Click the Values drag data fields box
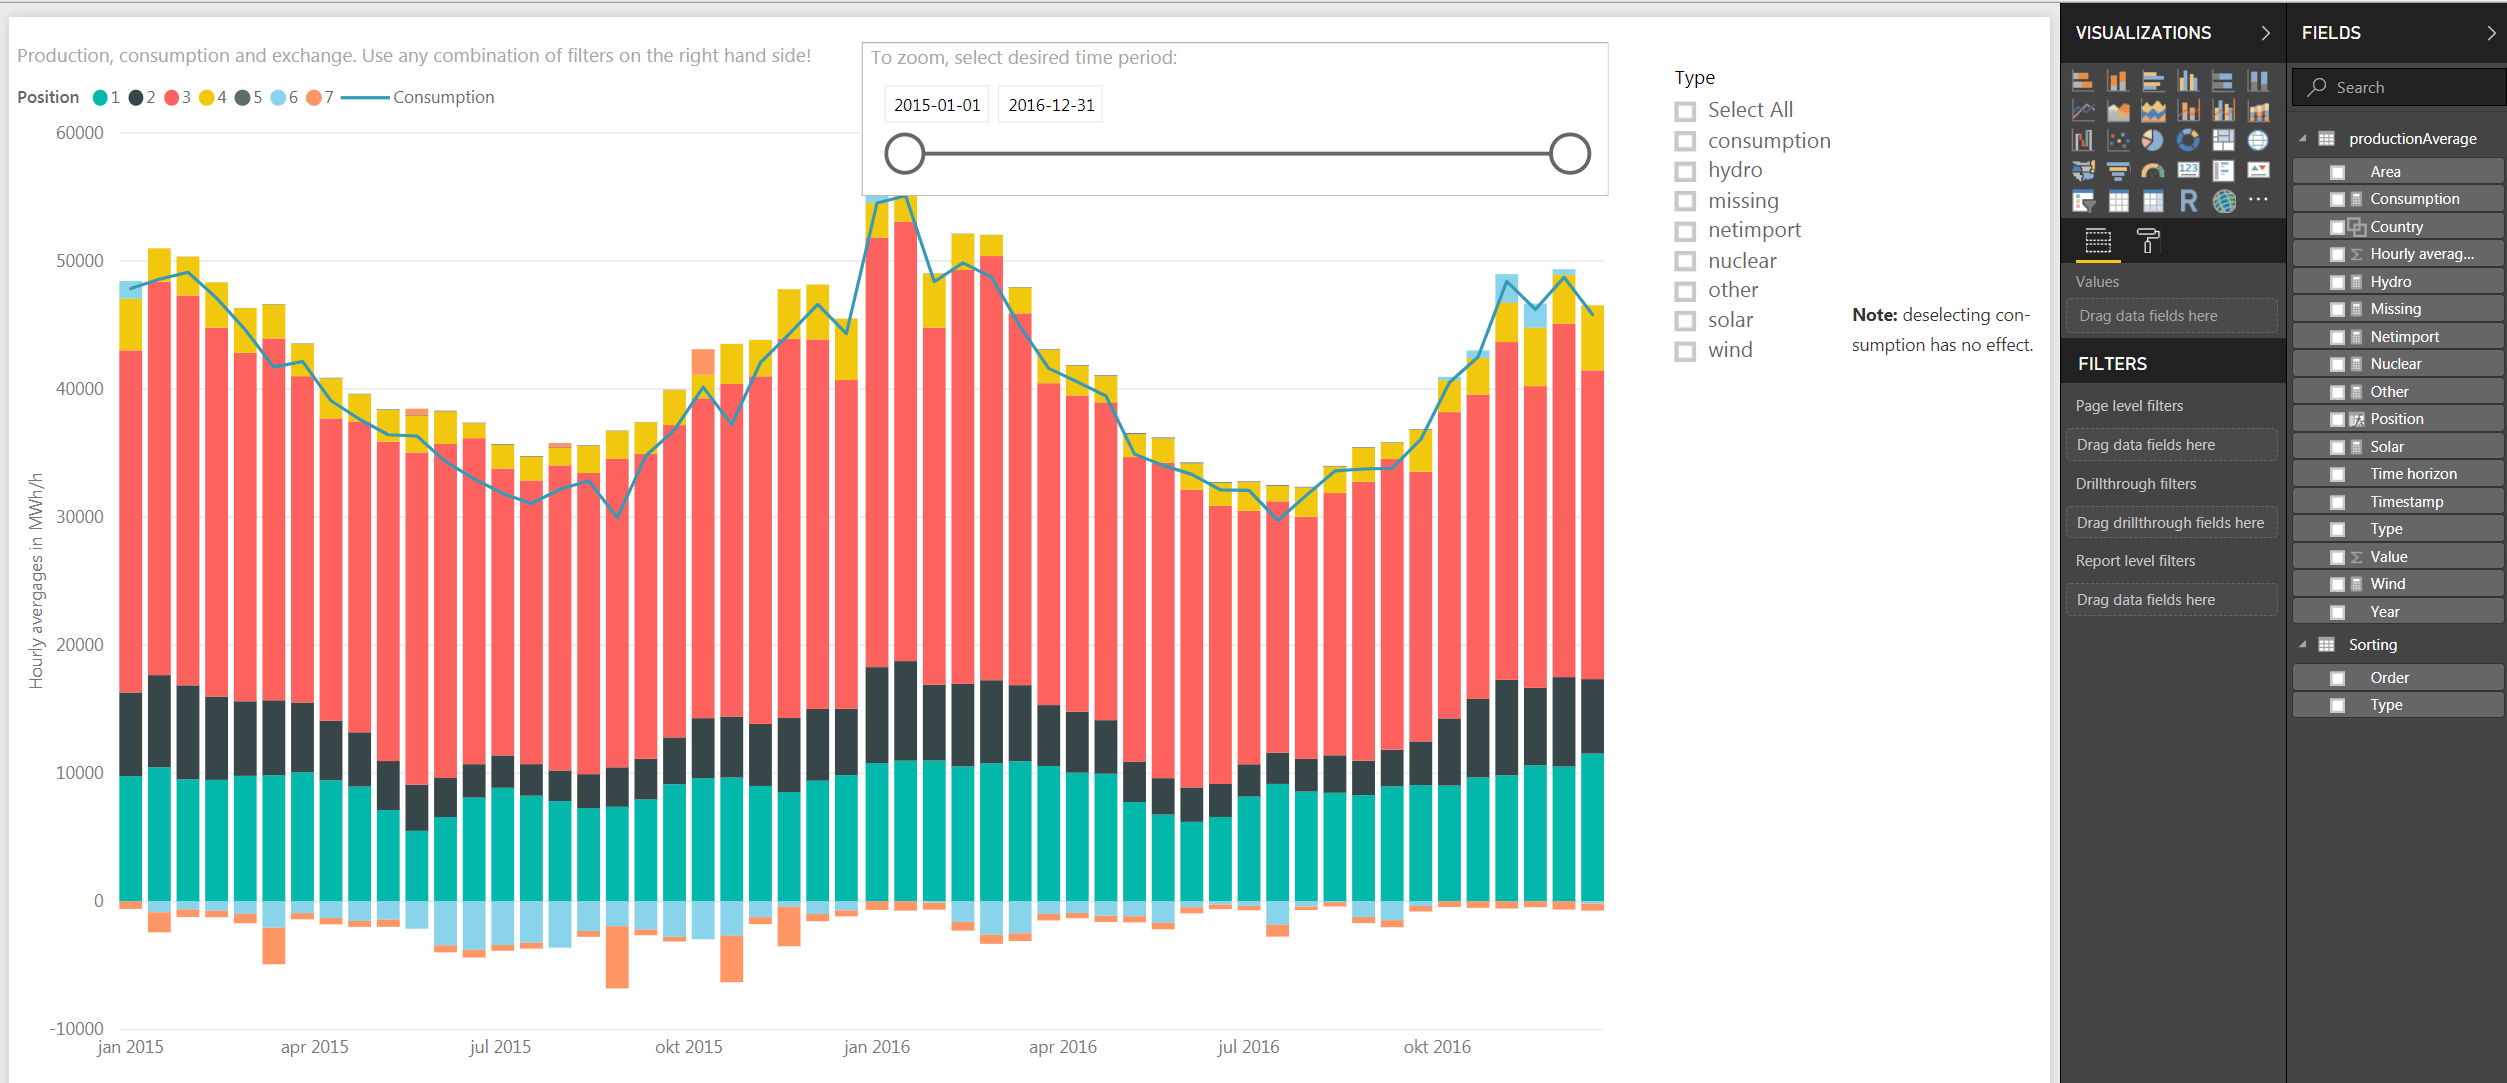Image resolution: width=2507 pixels, height=1083 pixels. click(2171, 316)
